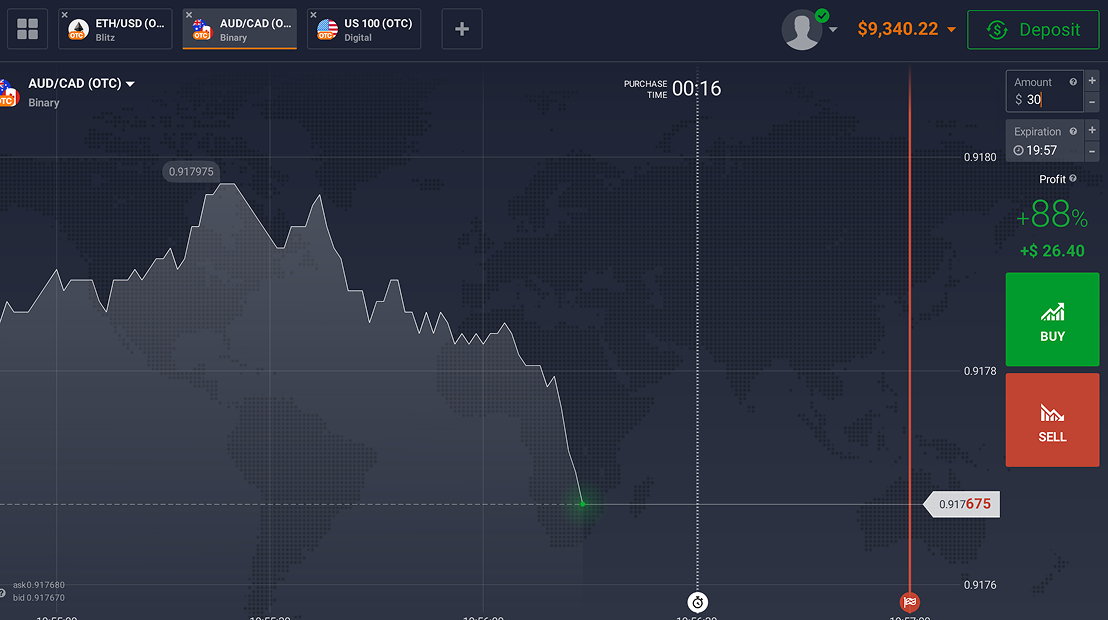This screenshot has width=1108, height=620.
Task: Switch to the ETH/USD Blitz tab
Action: (x=118, y=29)
